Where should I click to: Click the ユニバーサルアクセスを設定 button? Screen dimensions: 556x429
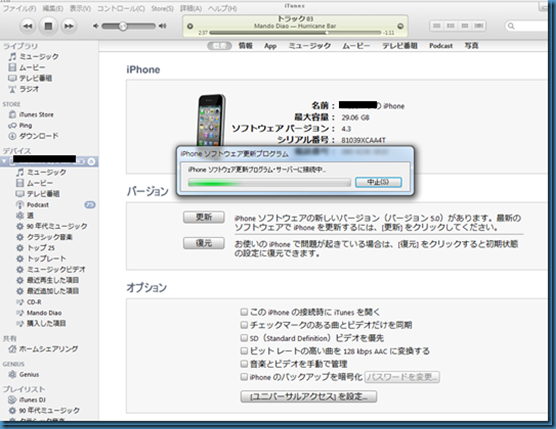(x=308, y=396)
